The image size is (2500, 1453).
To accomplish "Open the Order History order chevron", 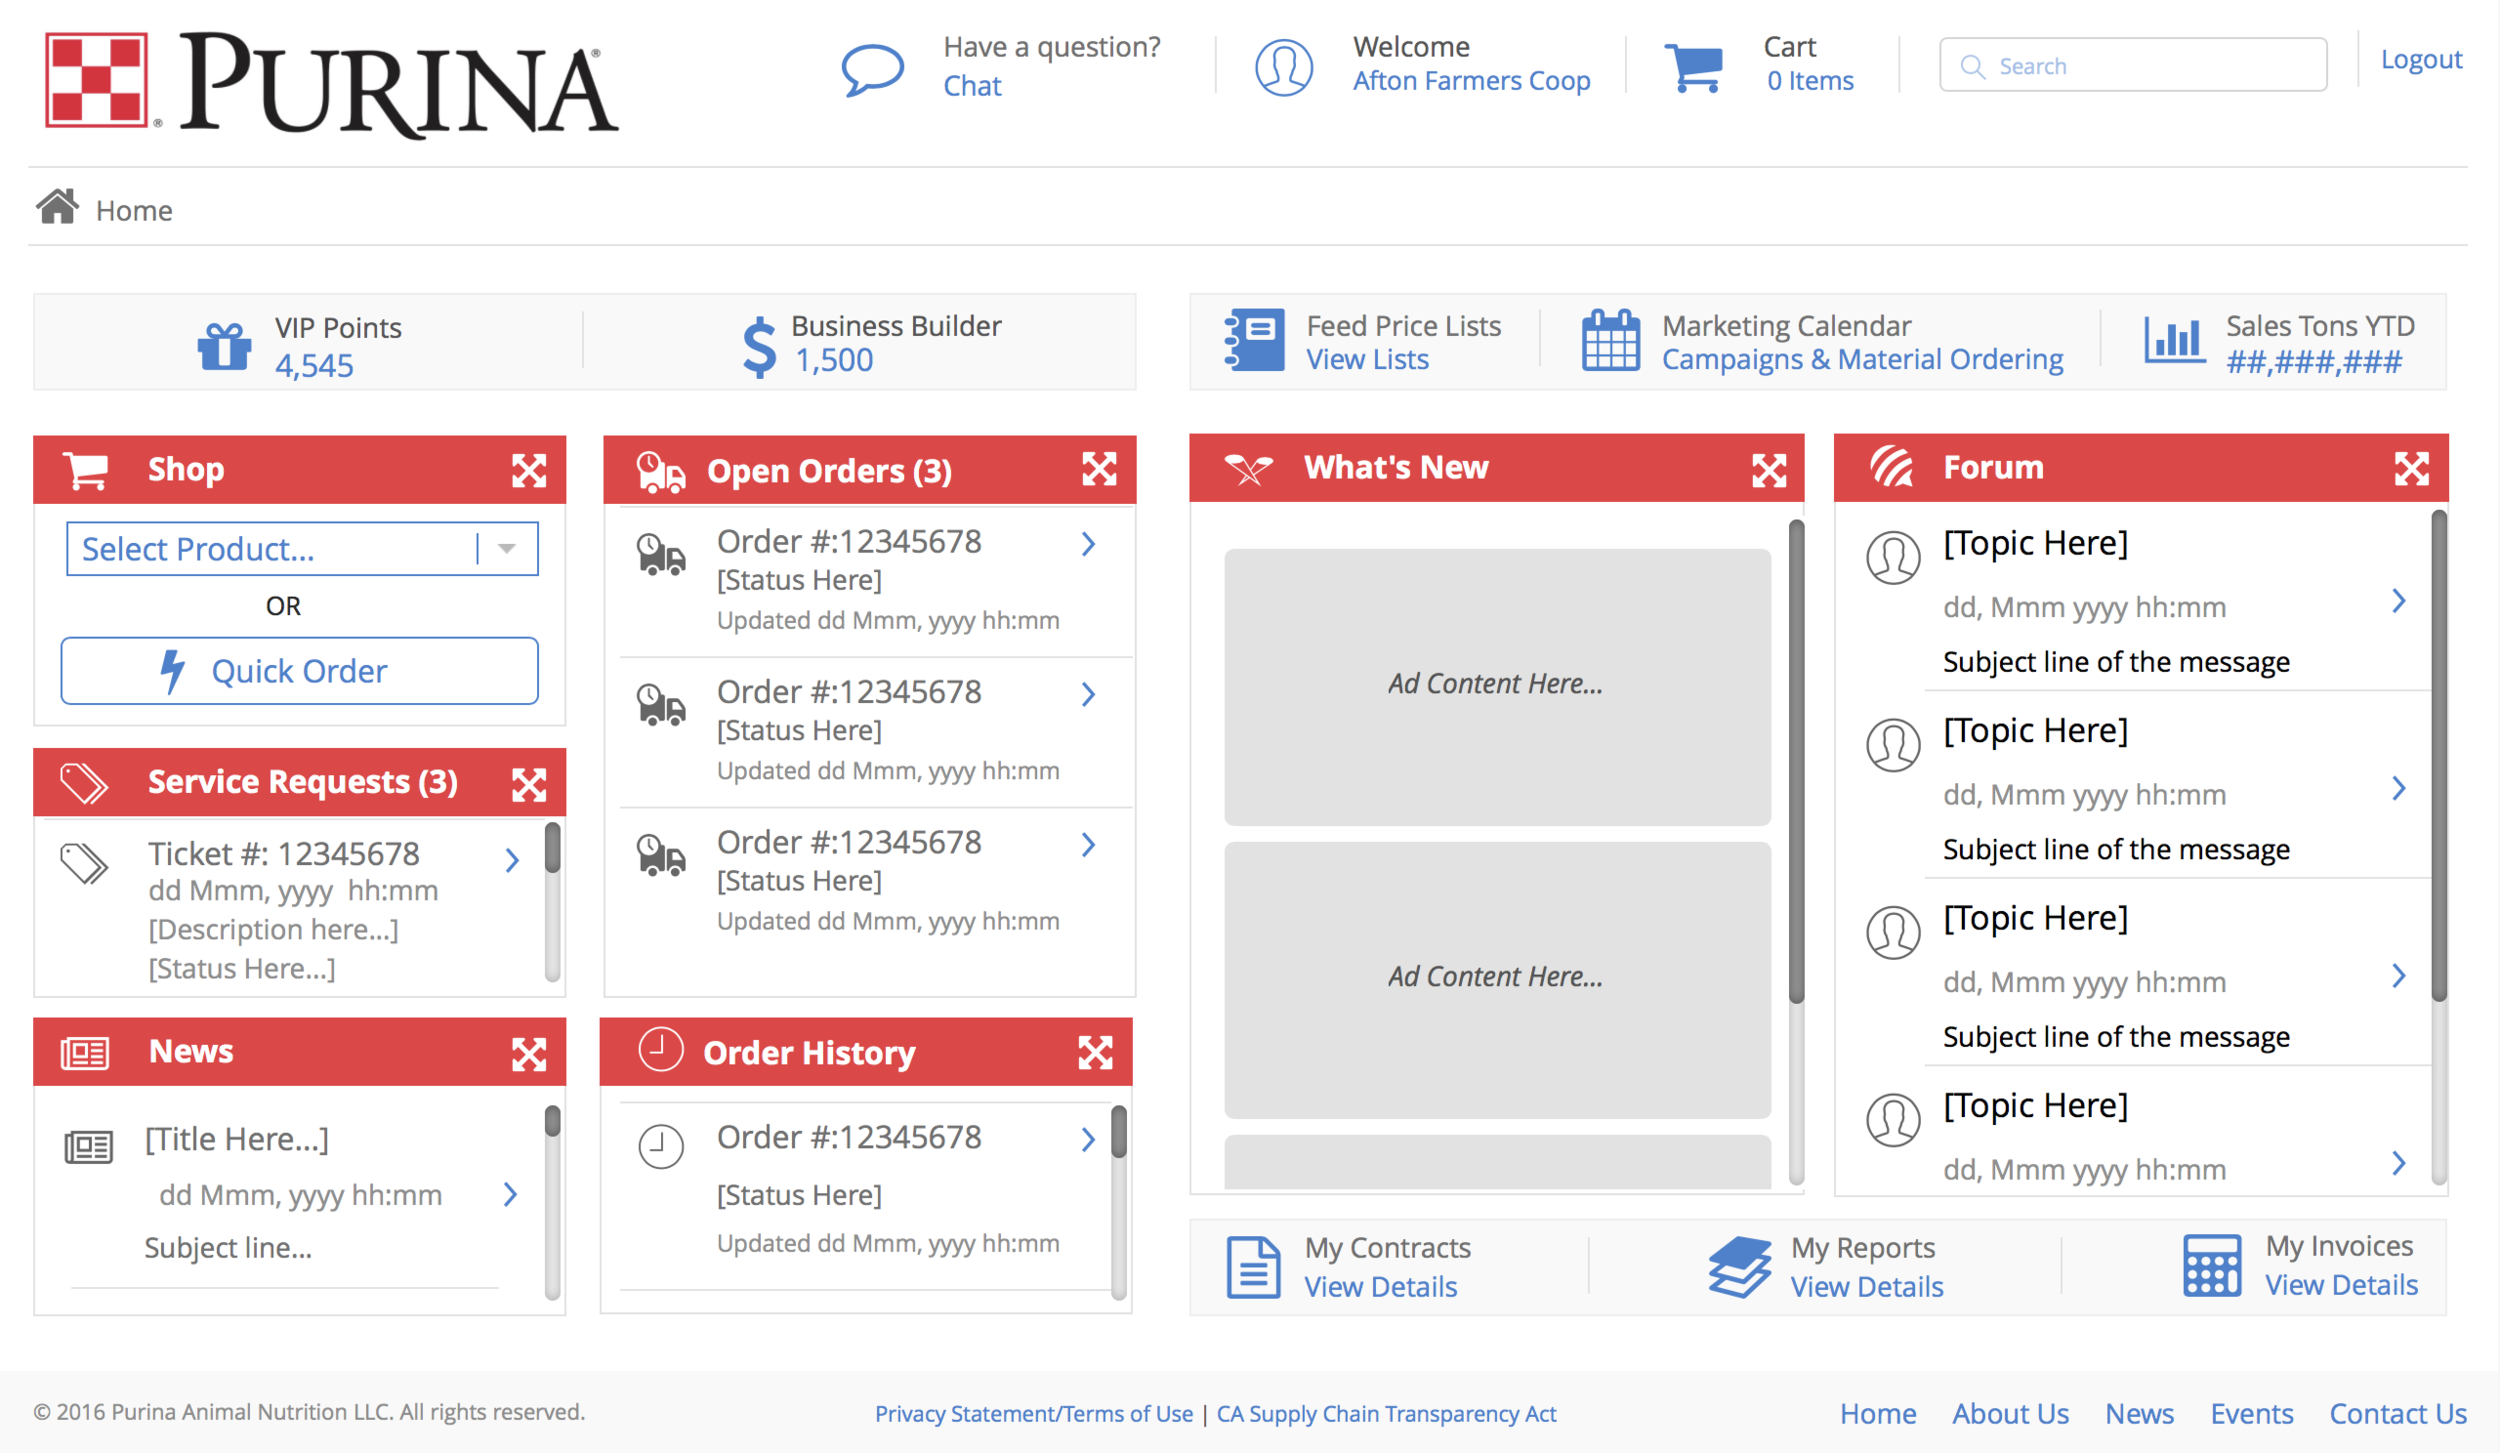I will pos(1088,1139).
